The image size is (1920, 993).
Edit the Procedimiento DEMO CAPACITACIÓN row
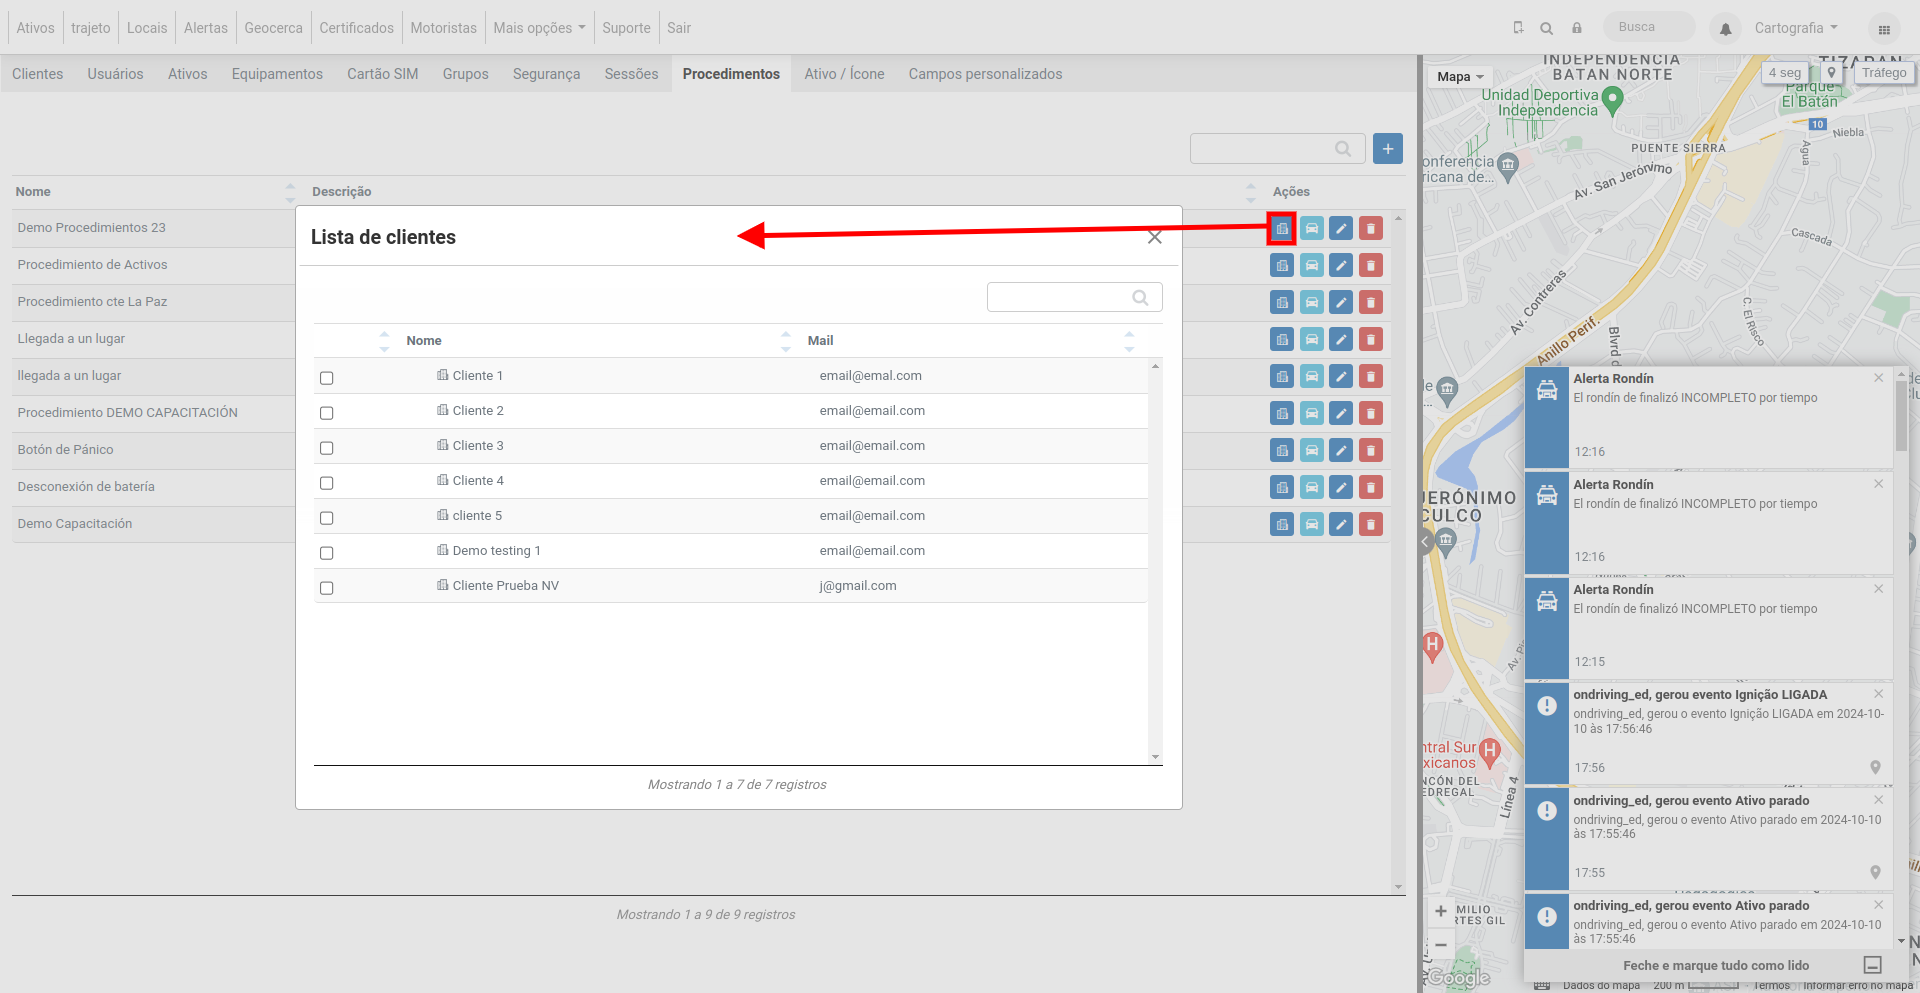click(x=1341, y=413)
